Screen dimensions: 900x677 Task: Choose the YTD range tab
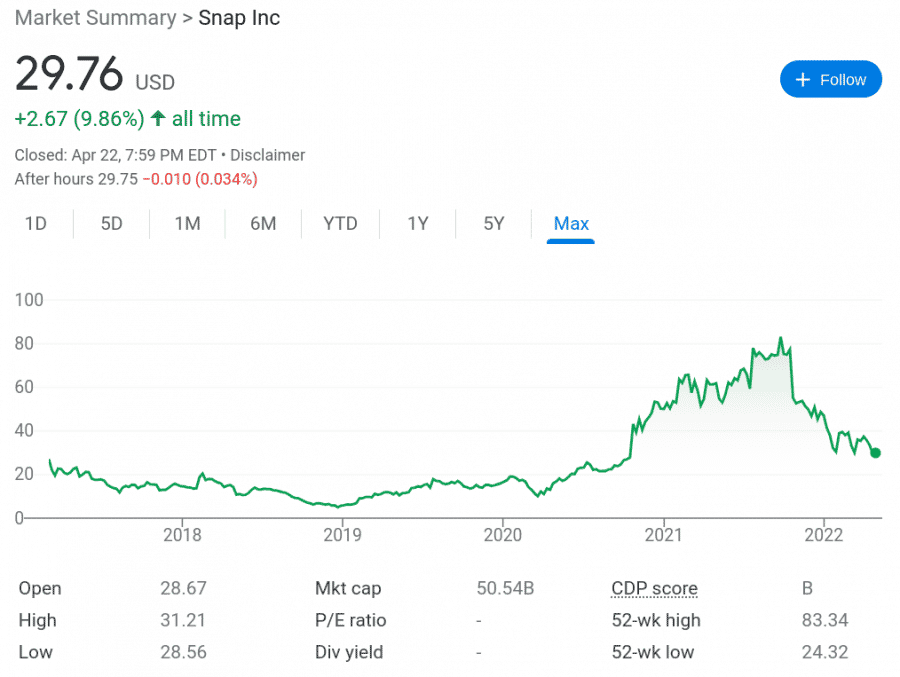tap(340, 223)
